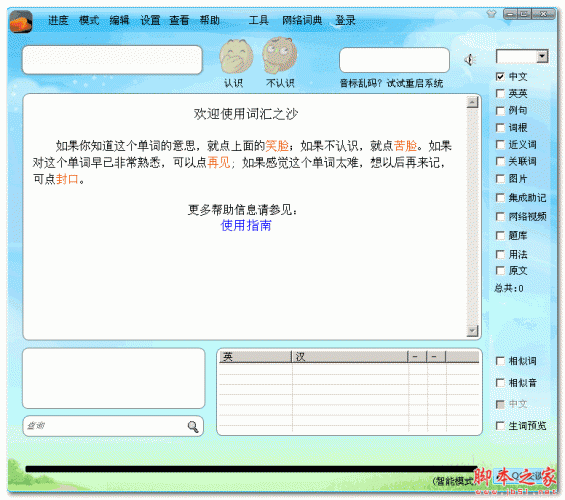Open the 设置 menu
565x500 pixels.
click(150, 20)
